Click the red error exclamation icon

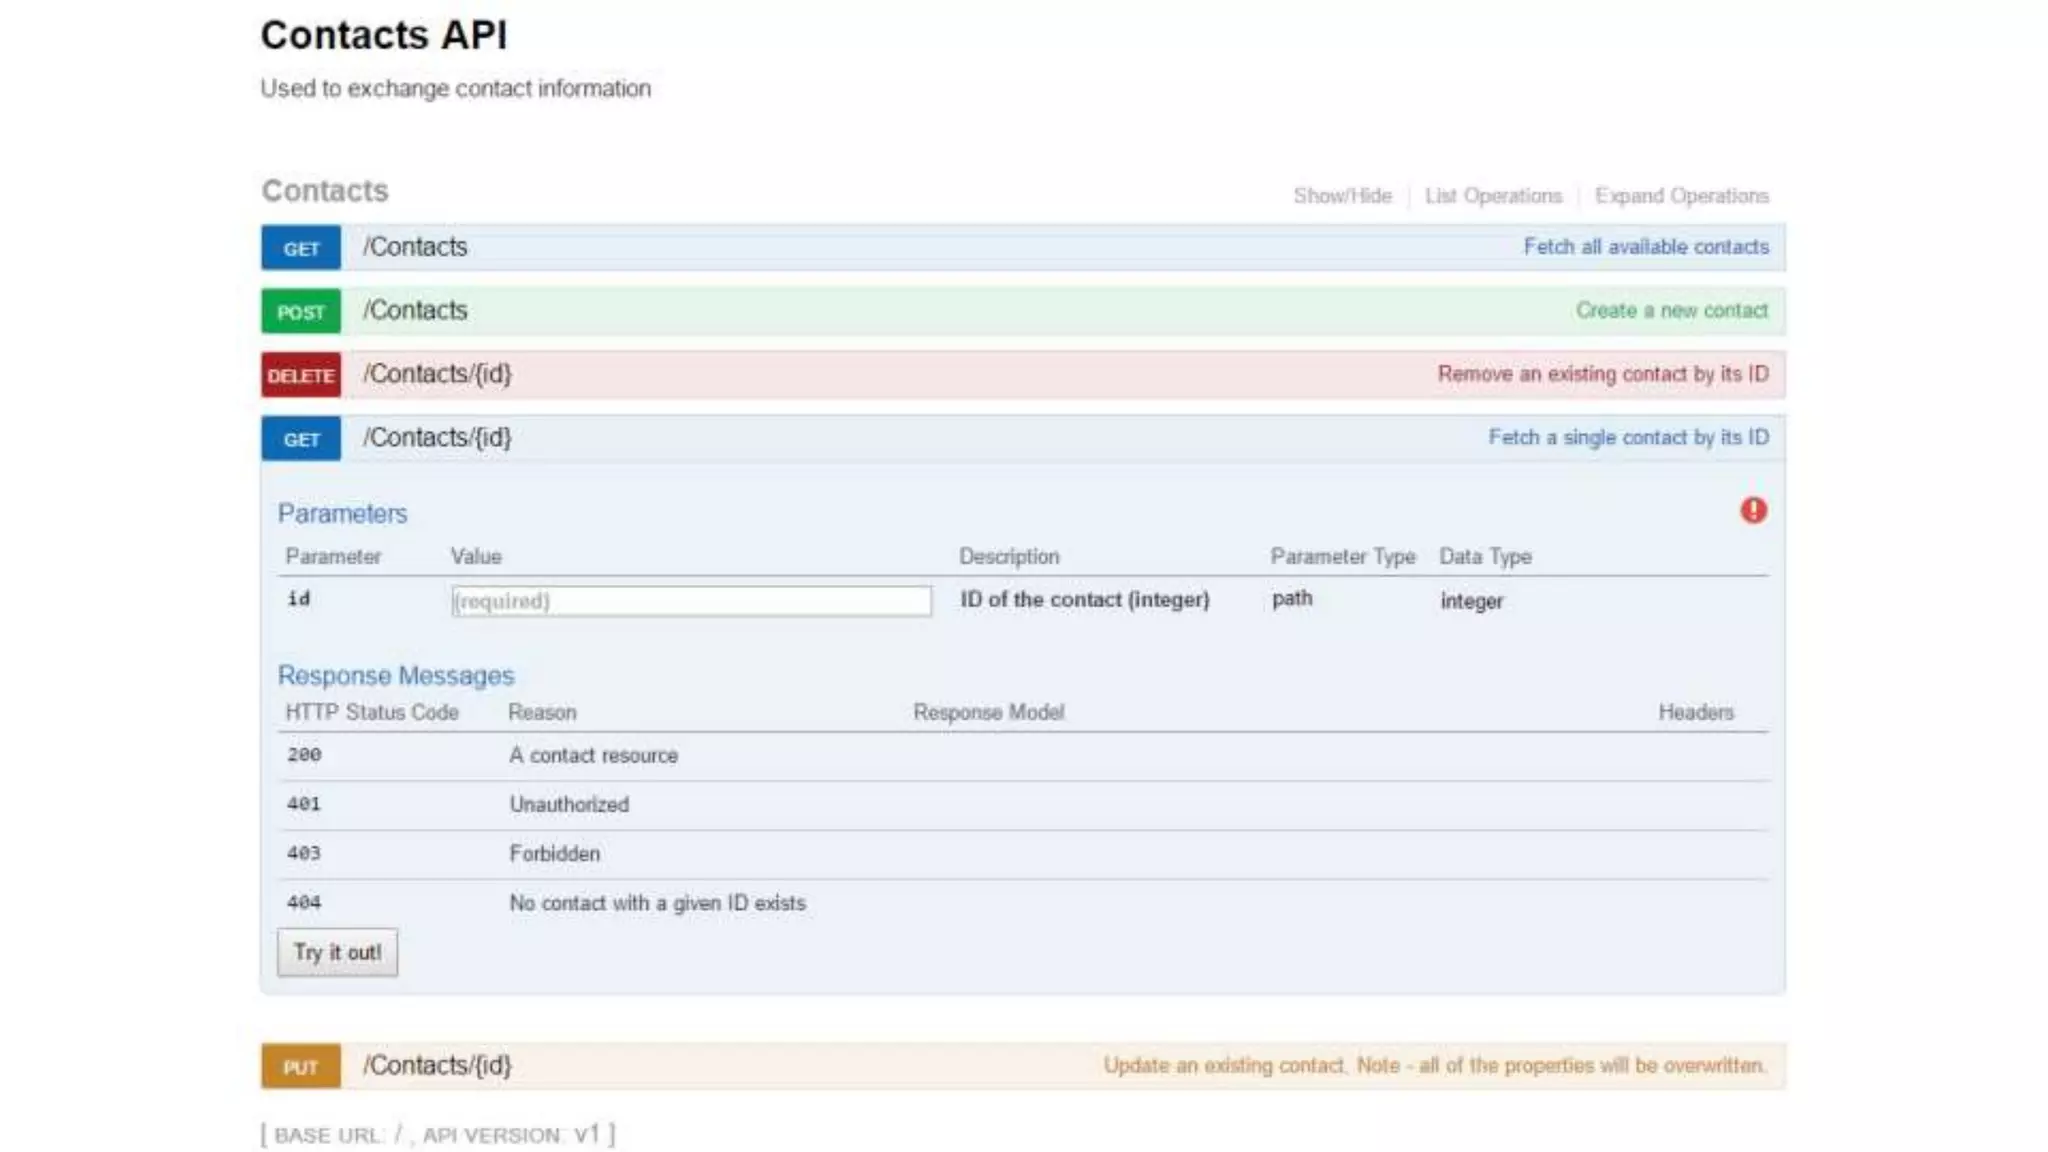(1753, 511)
